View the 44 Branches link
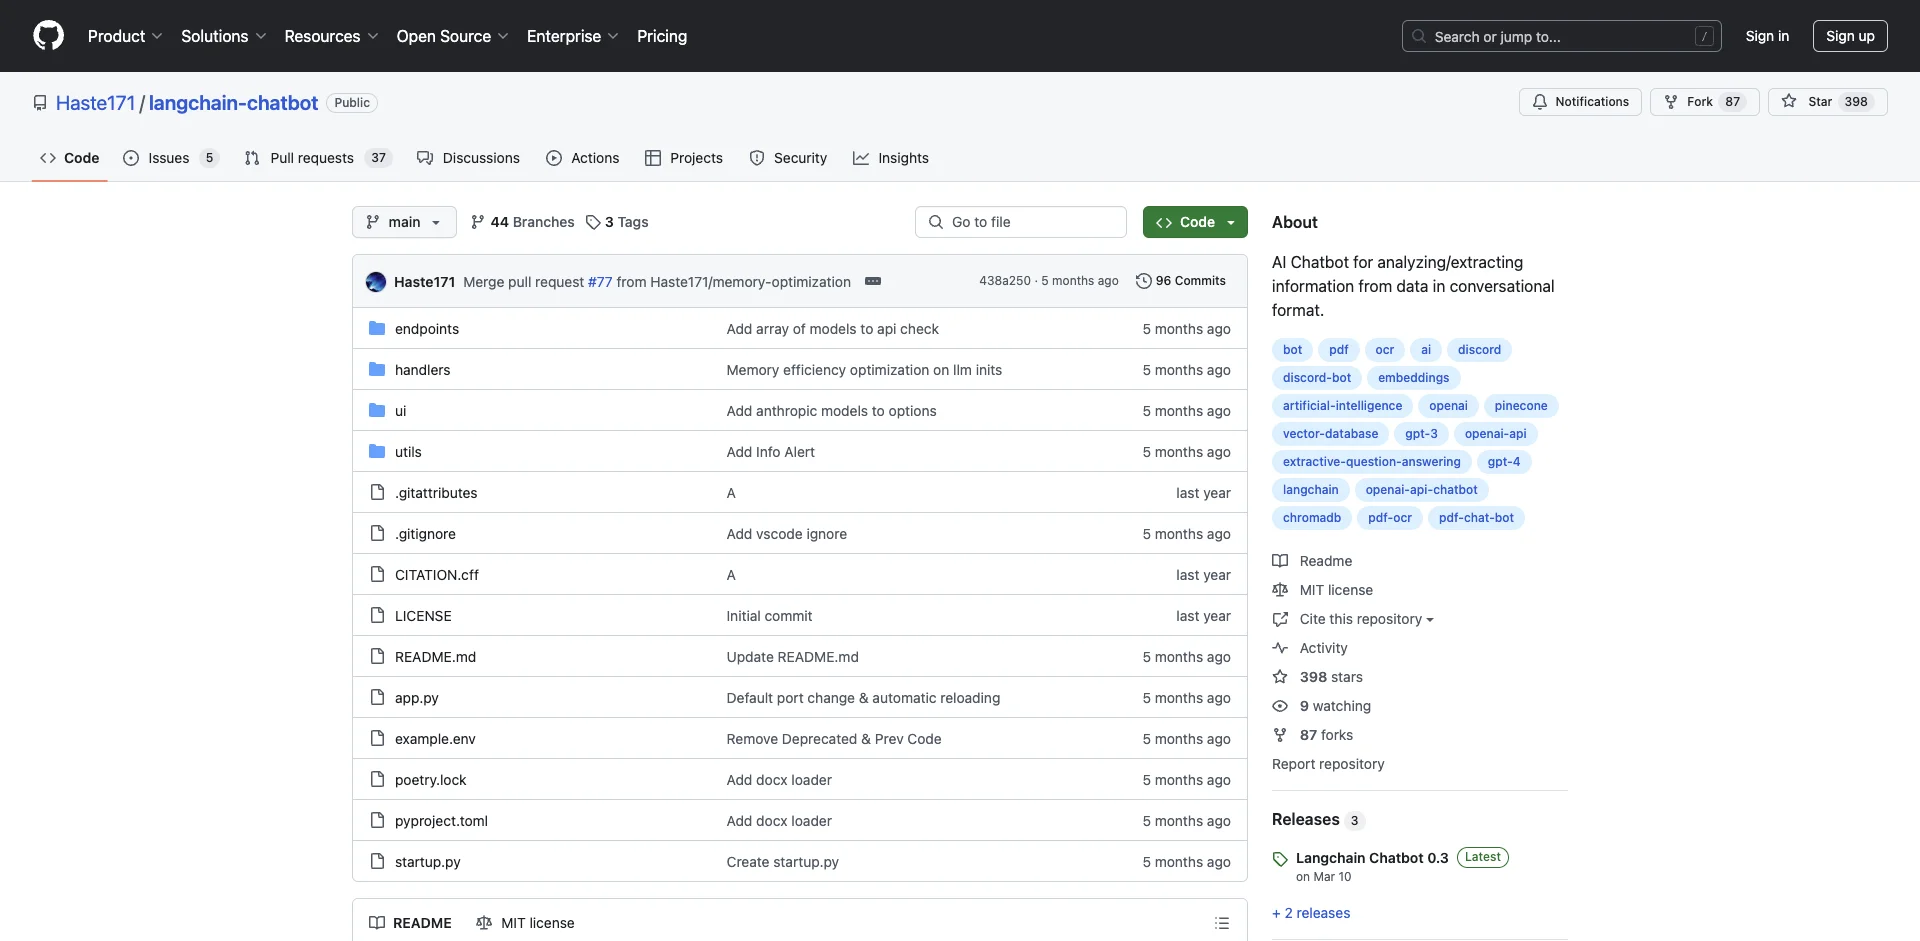The height and width of the screenshot is (941, 1920). coord(523,222)
